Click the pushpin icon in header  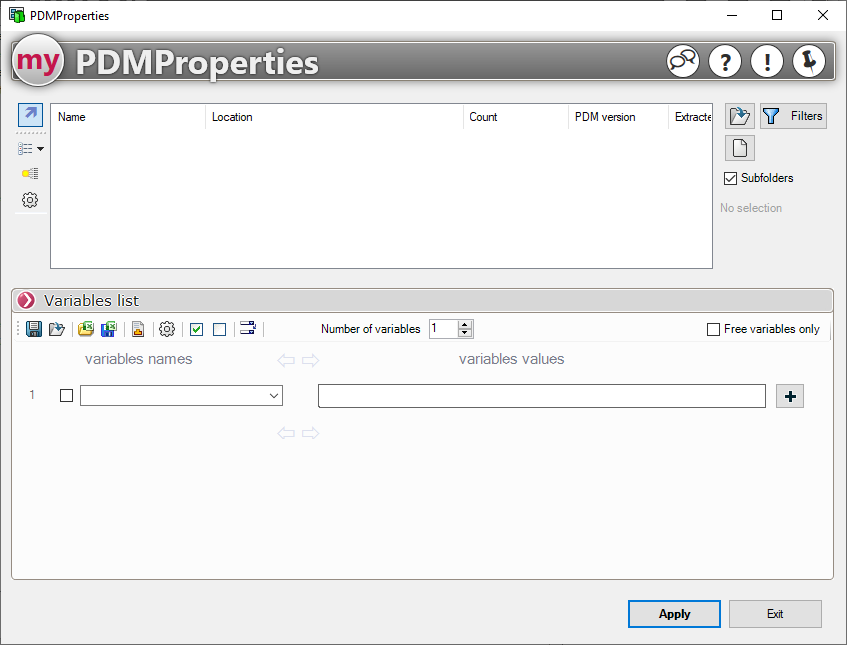809,61
